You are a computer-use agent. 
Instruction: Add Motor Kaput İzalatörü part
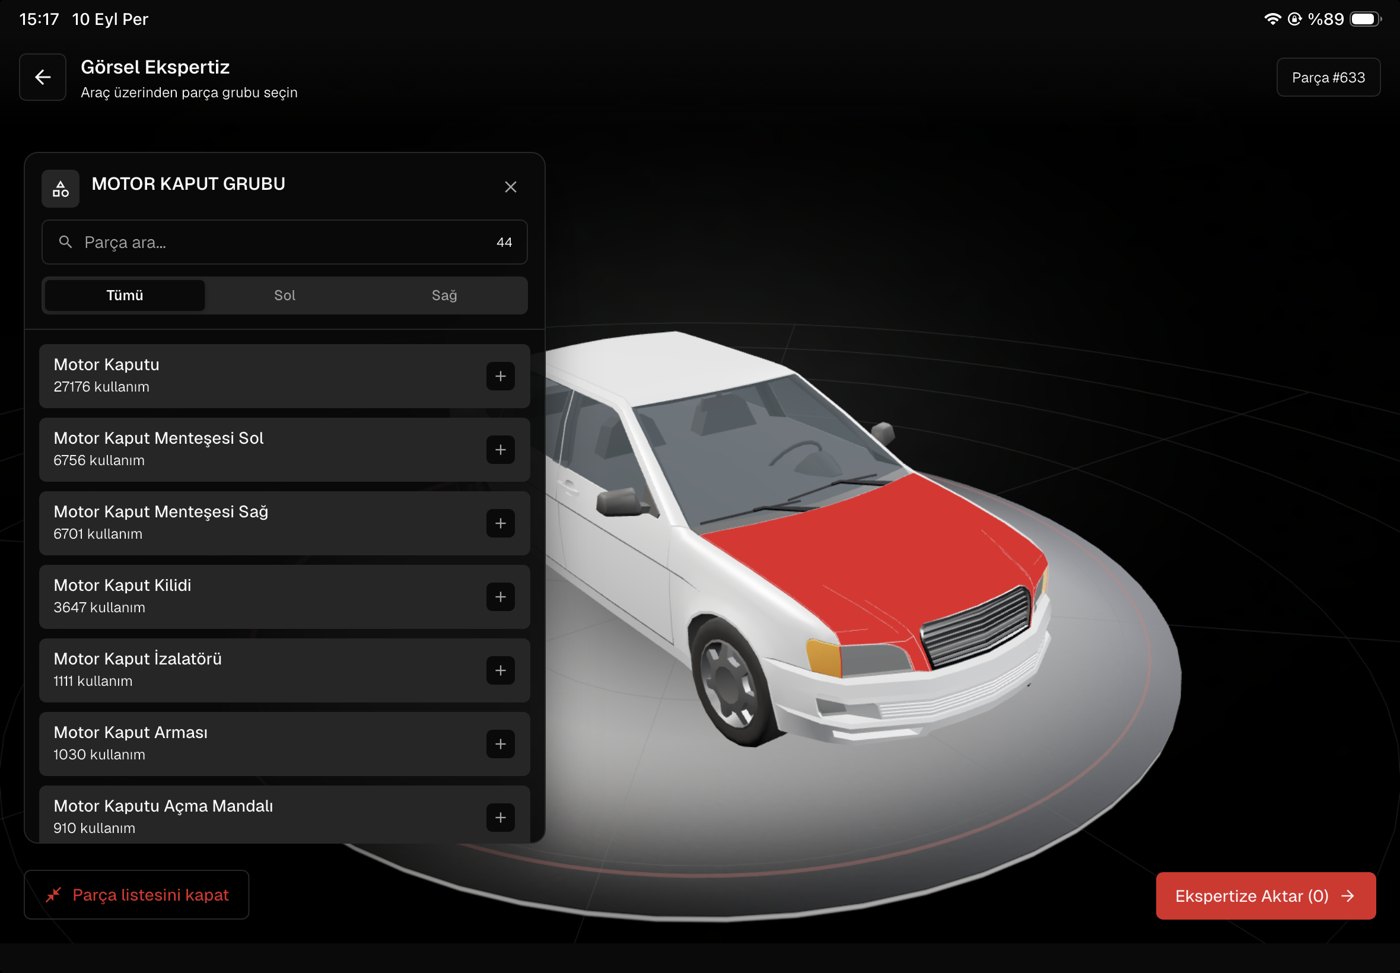(501, 670)
